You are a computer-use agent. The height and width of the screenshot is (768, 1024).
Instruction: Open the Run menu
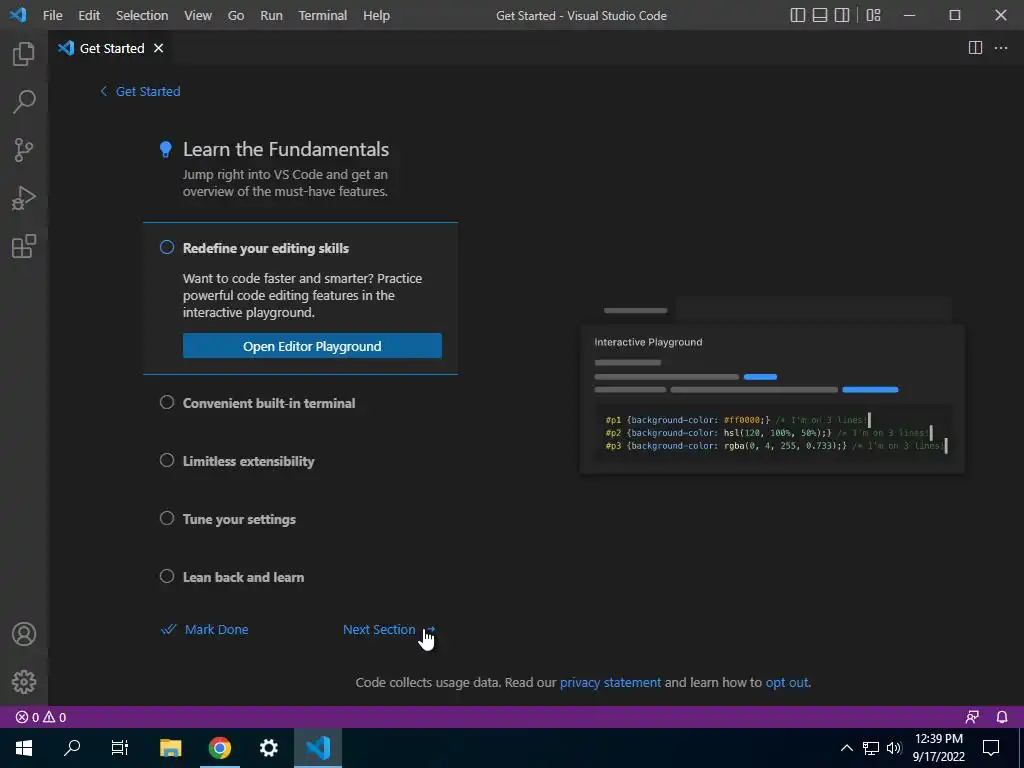pos(271,15)
